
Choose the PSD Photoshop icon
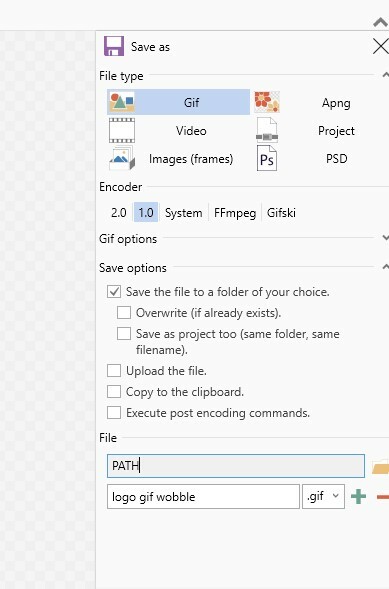click(x=267, y=159)
